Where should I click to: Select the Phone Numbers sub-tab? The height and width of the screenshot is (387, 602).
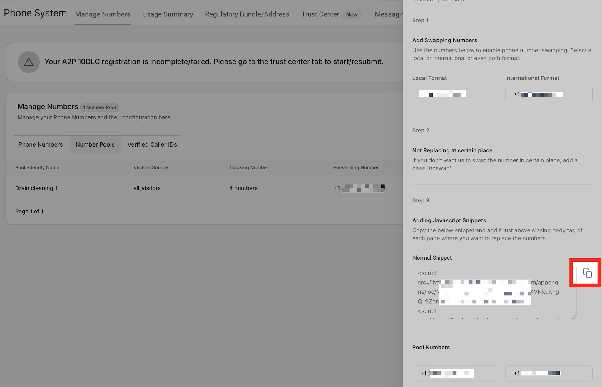[41, 145]
